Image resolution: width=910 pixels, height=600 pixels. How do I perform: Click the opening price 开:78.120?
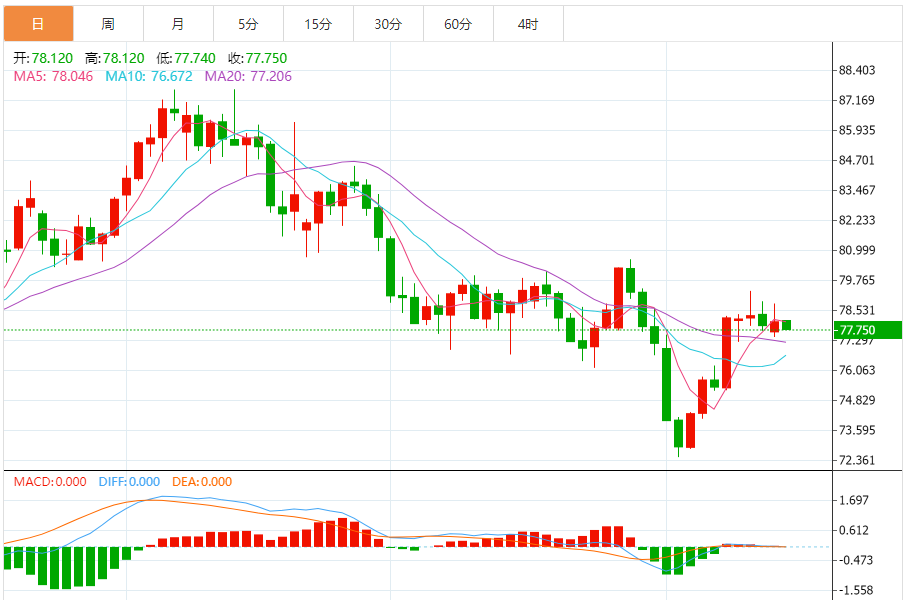click(44, 58)
